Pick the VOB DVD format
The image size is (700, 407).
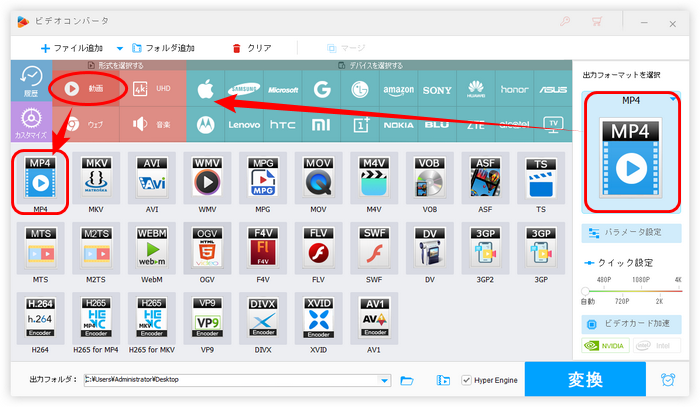point(429,178)
